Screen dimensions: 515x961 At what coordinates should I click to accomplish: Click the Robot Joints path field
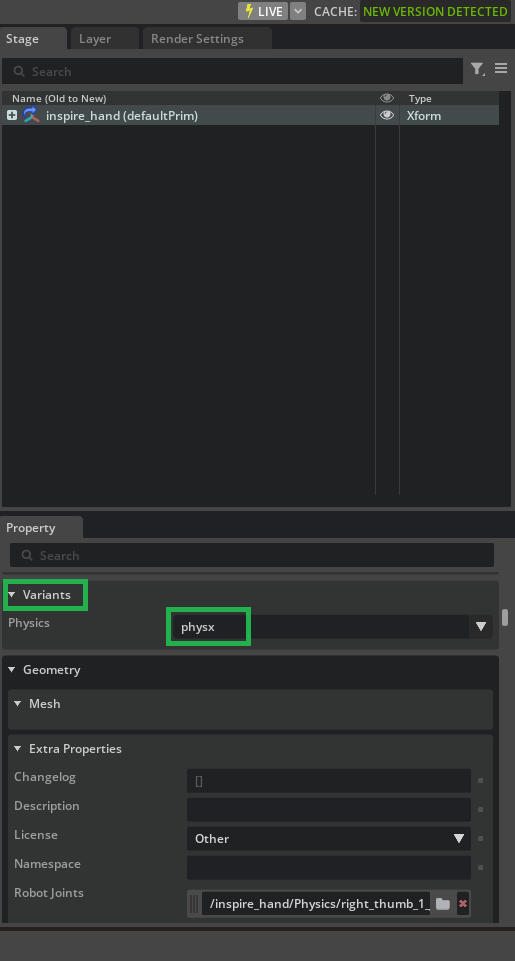316,904
